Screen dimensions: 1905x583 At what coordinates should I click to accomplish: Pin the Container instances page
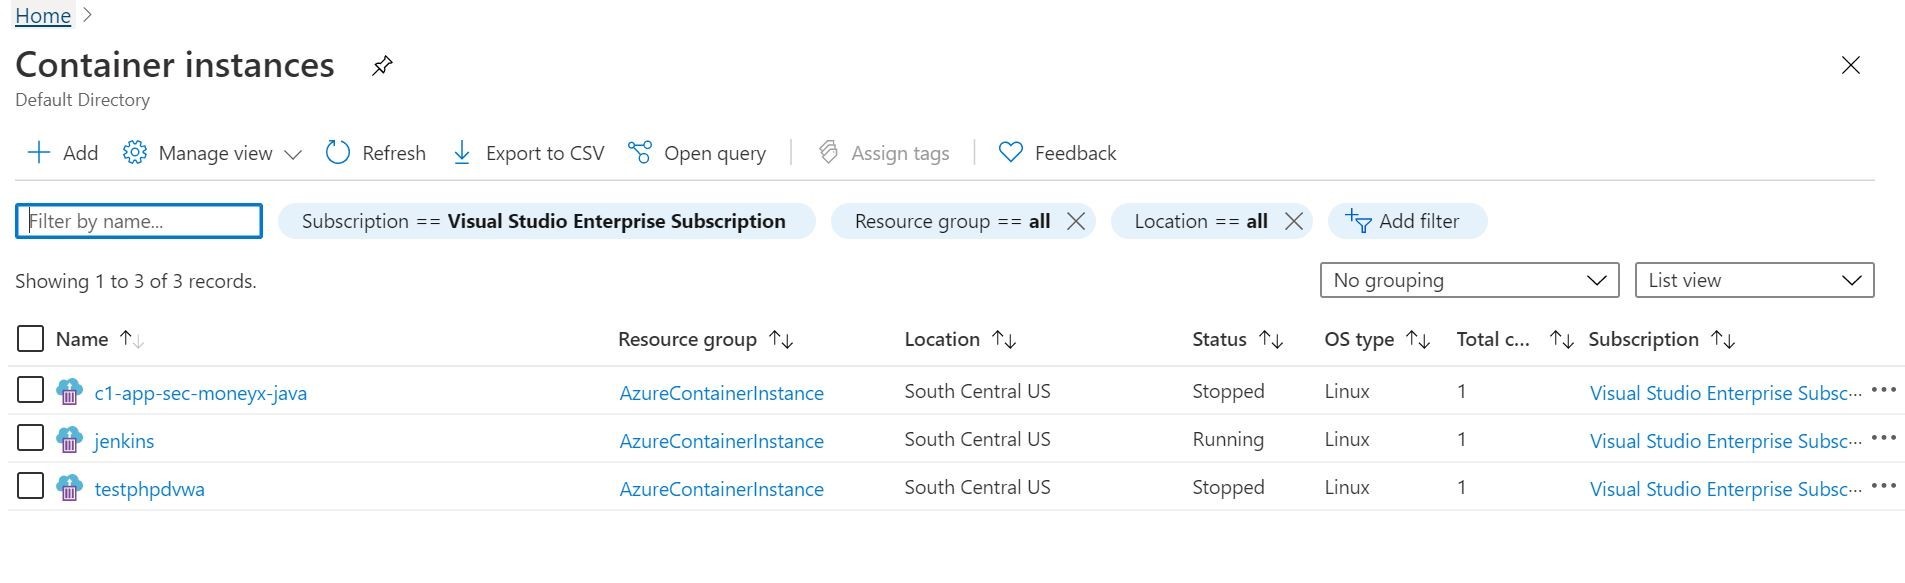(x=382, y=66)
